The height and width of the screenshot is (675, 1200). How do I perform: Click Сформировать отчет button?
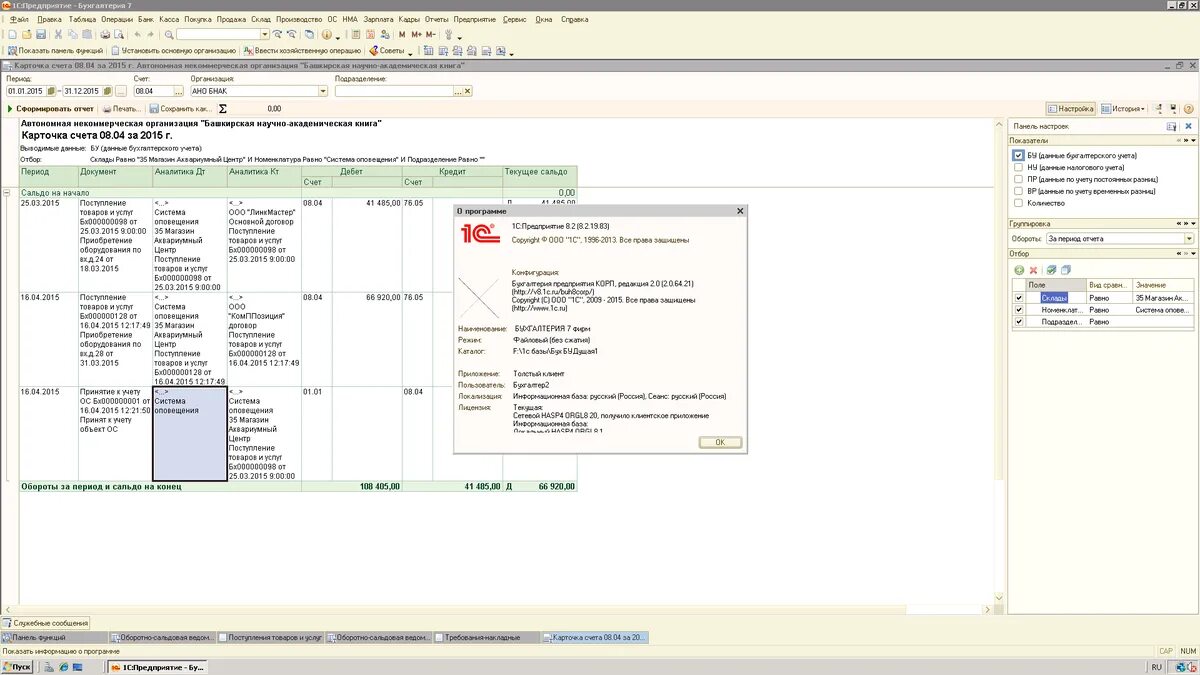tap(50, 108)
